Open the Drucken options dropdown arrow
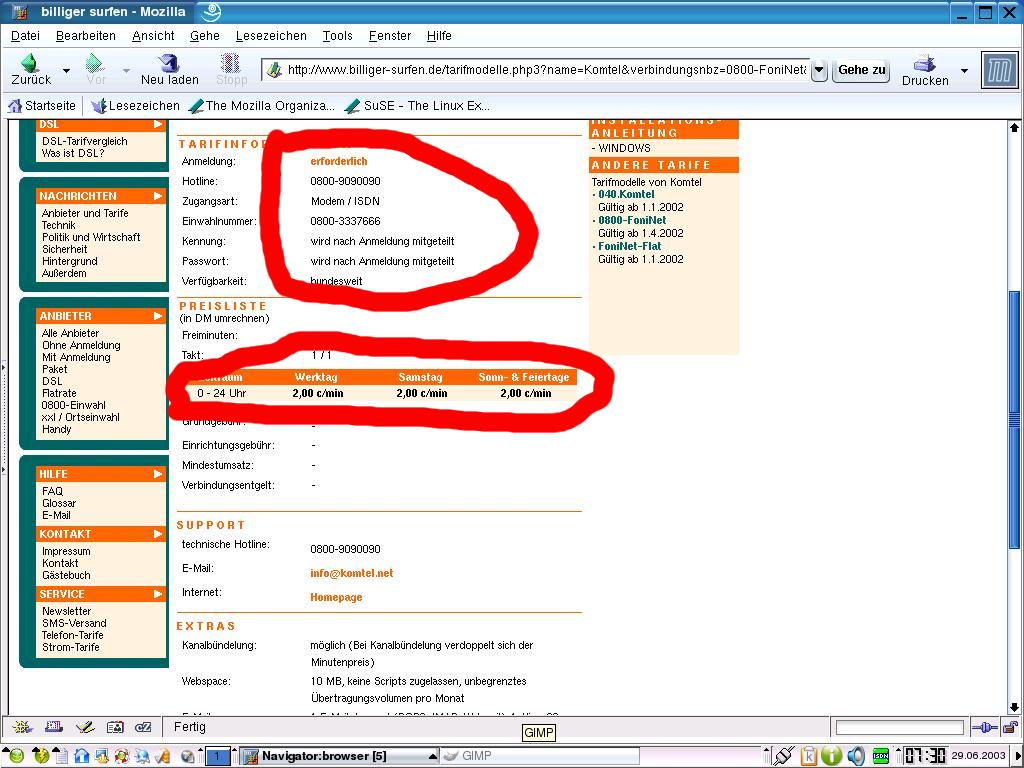Image resolution: width=1024 pixels, height=768 pixels. click(x=964, y=70)
